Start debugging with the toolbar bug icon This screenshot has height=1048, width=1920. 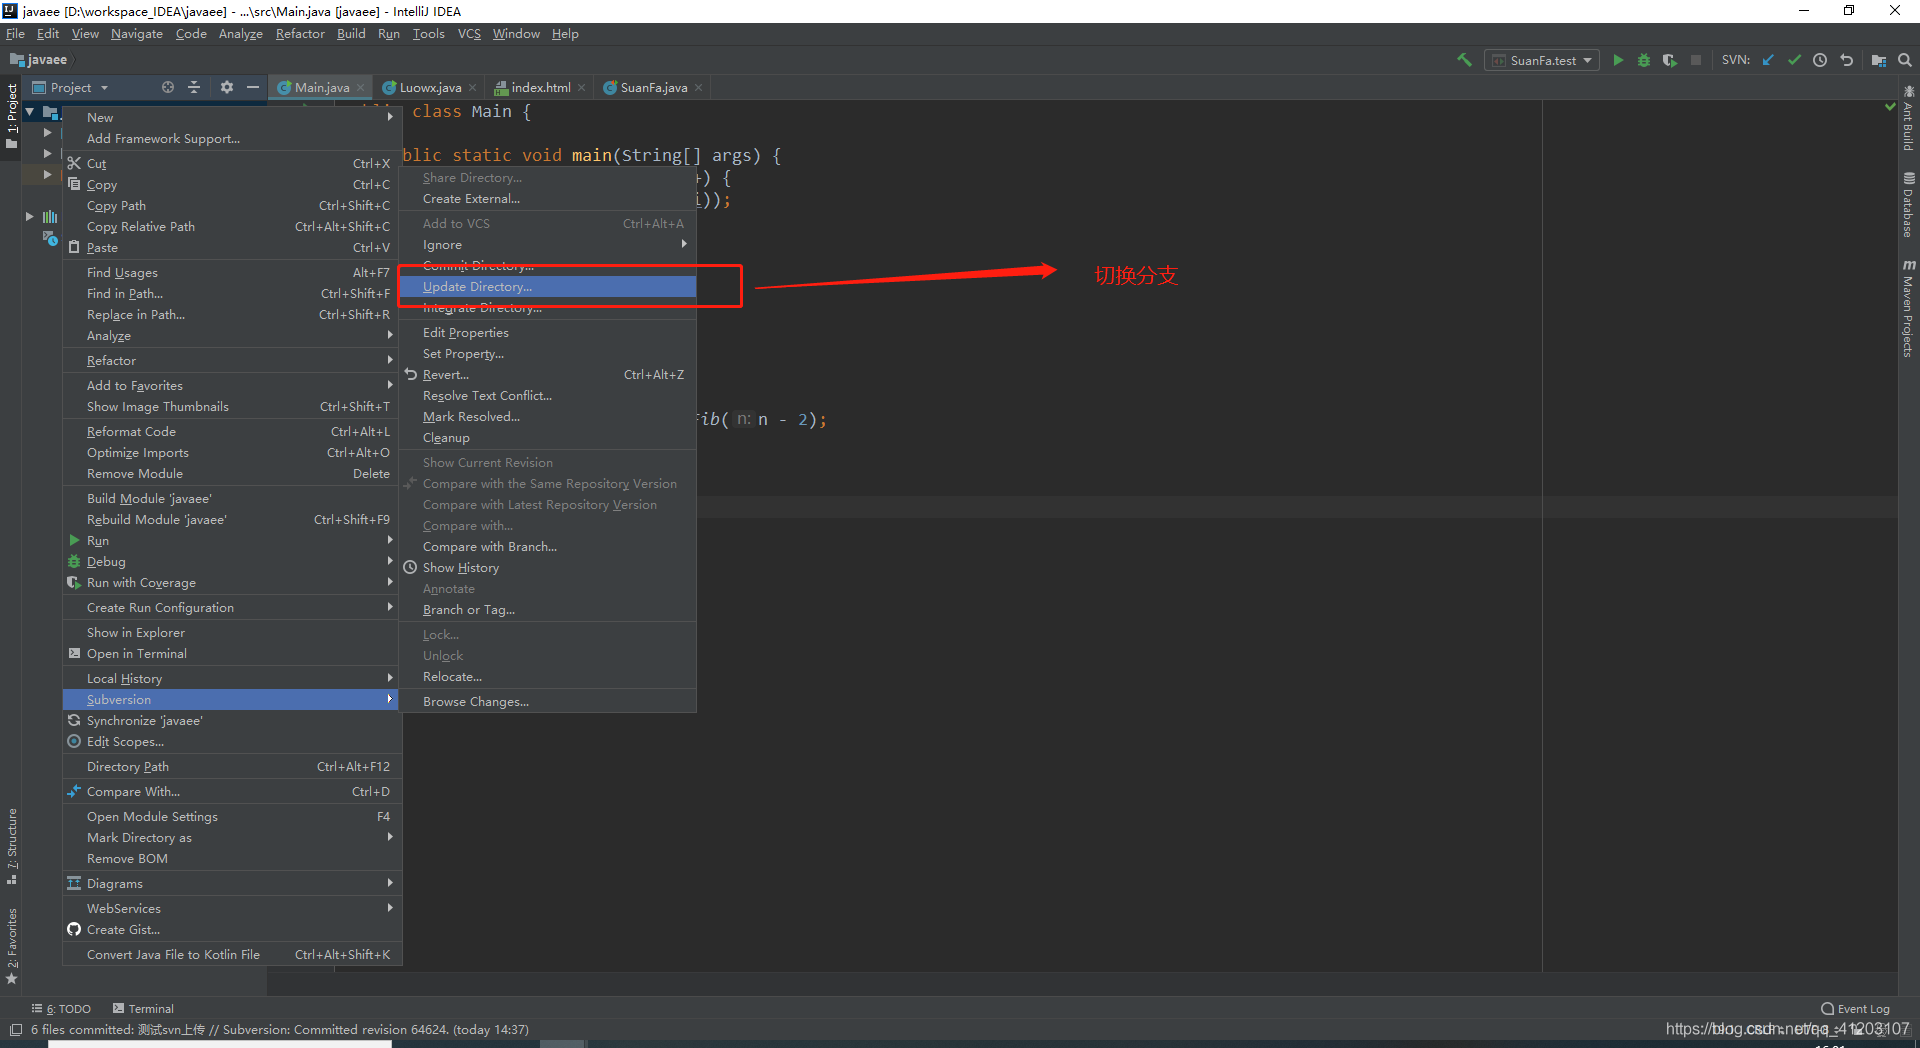click(x=1644, y=60)
